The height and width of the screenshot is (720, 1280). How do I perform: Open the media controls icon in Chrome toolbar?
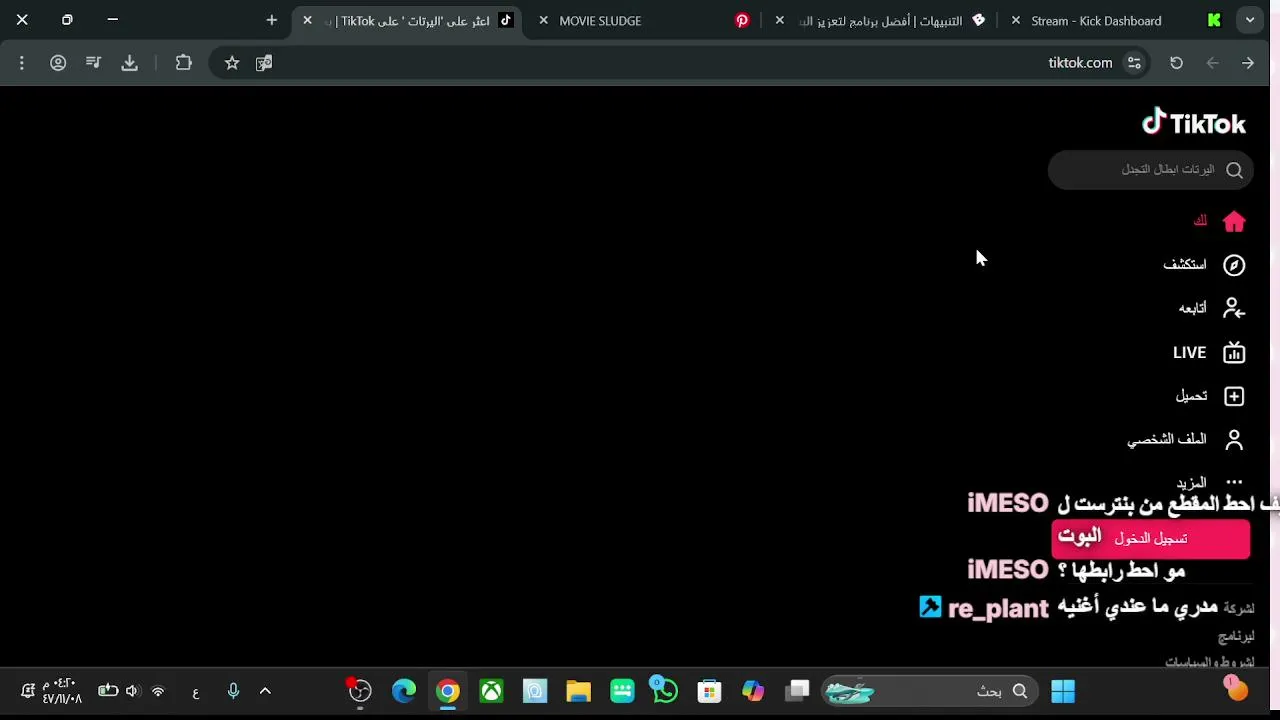[94, 63]
